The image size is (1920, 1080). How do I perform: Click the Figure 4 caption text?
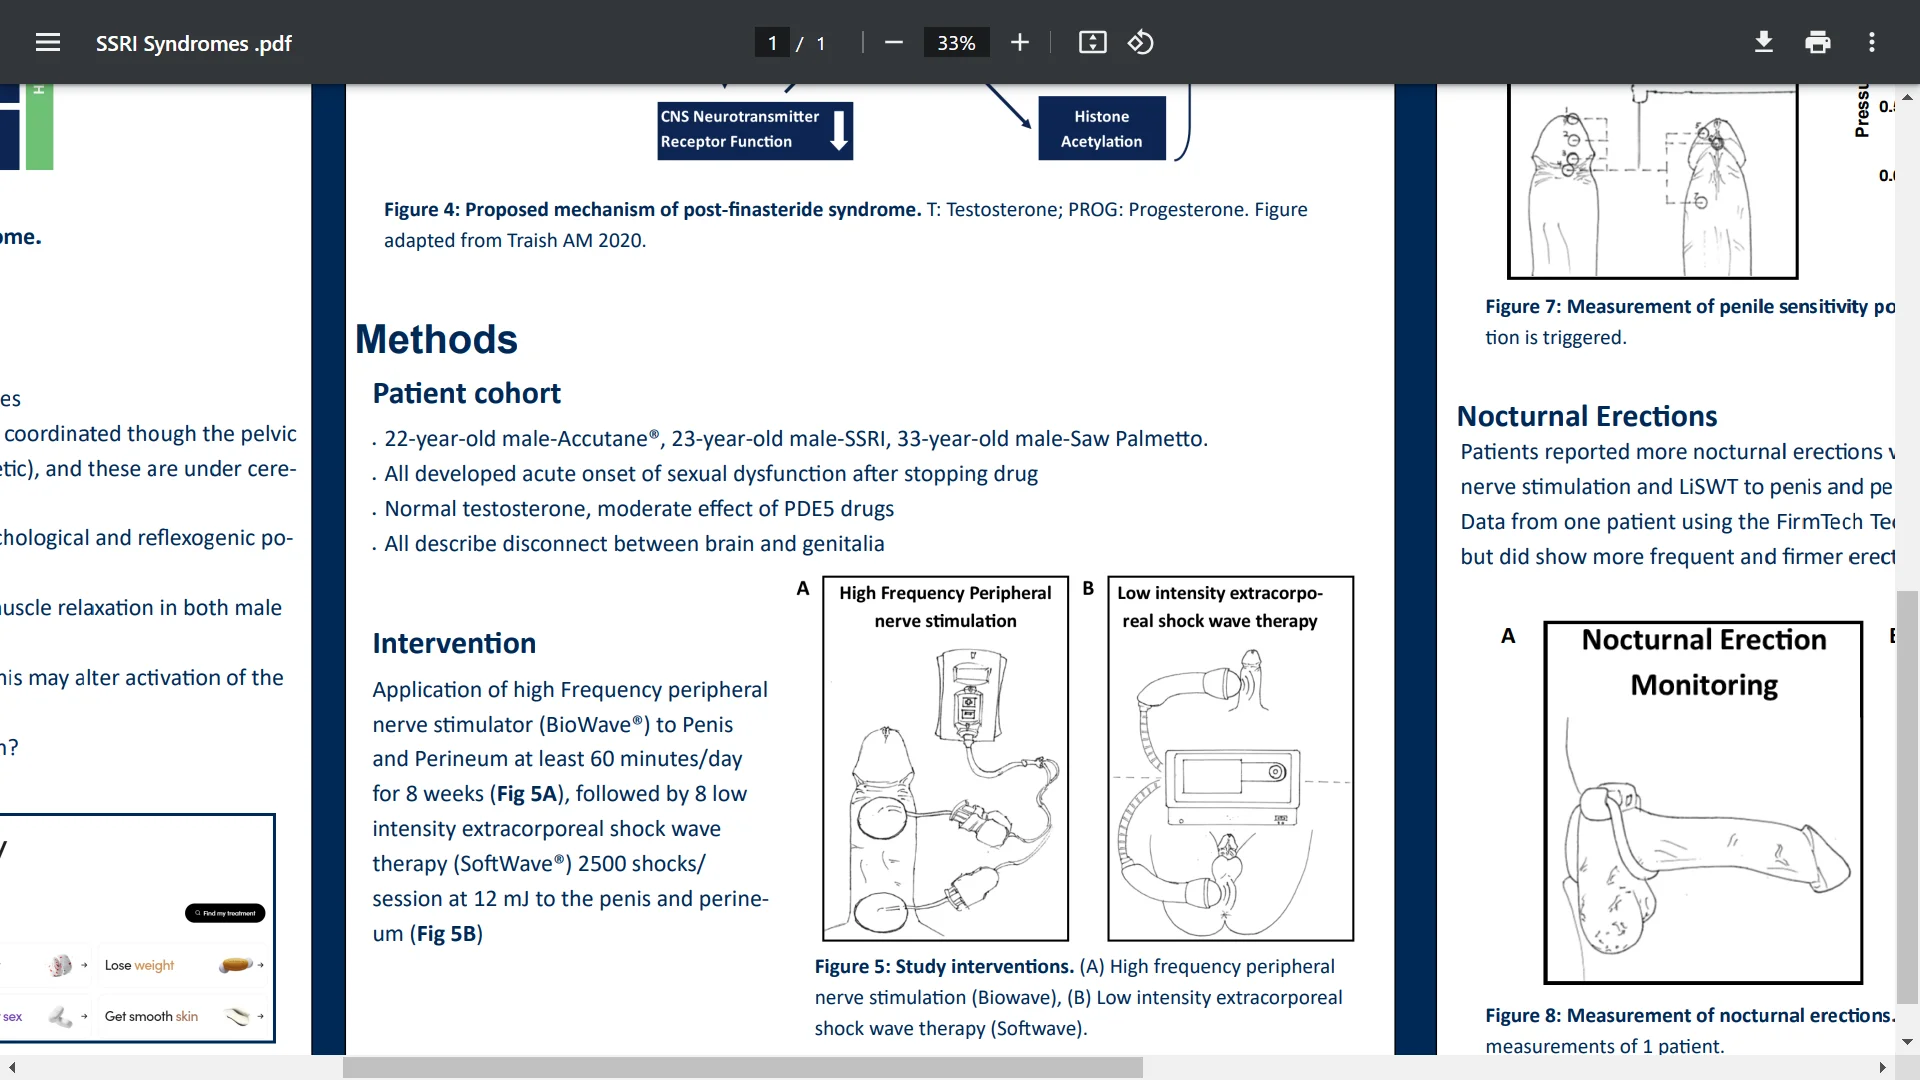click(846, 224)
